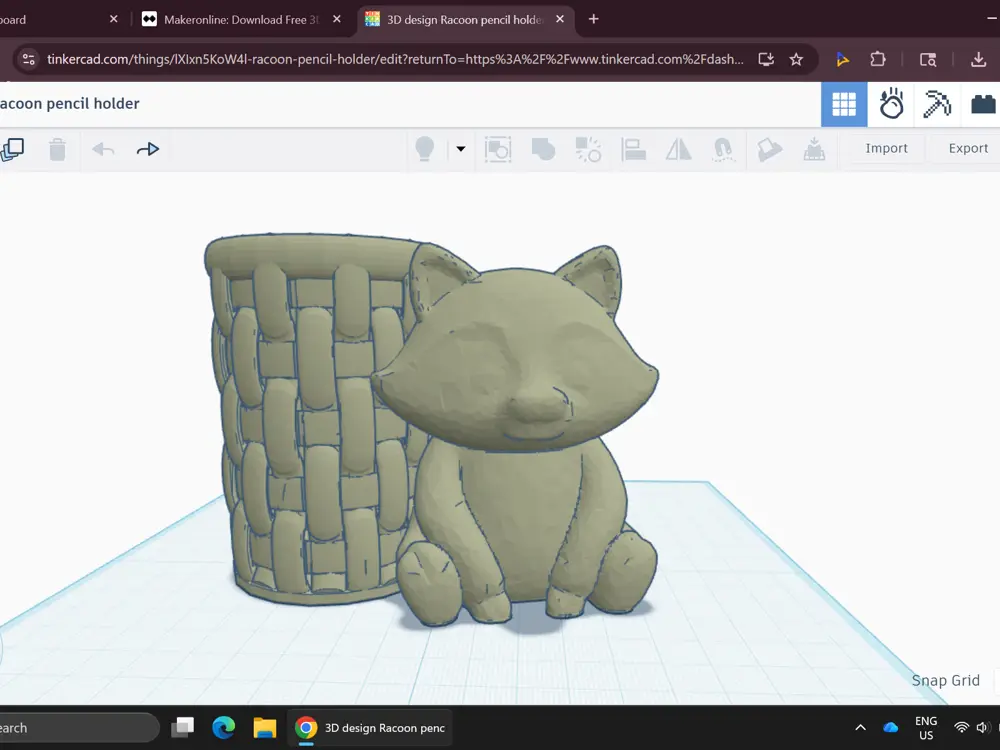The image size is (1000, 750).
Task: Click the orange arrow extension icon
Action: 842,59
